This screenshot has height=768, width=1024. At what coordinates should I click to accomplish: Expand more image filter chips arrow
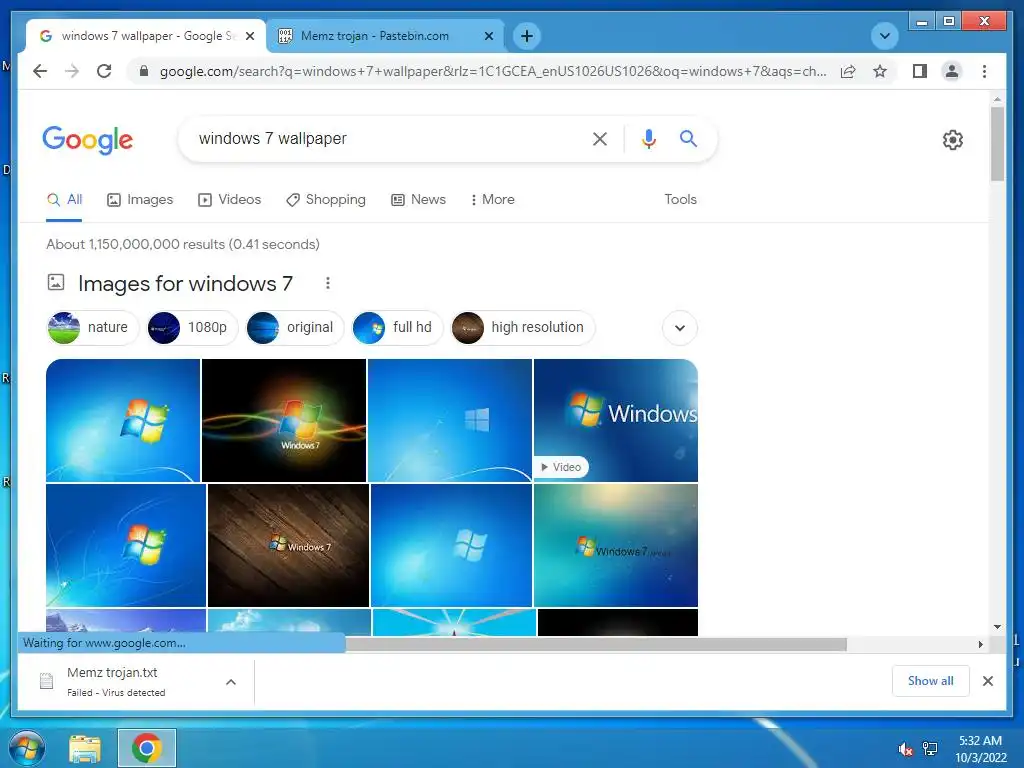680,328
